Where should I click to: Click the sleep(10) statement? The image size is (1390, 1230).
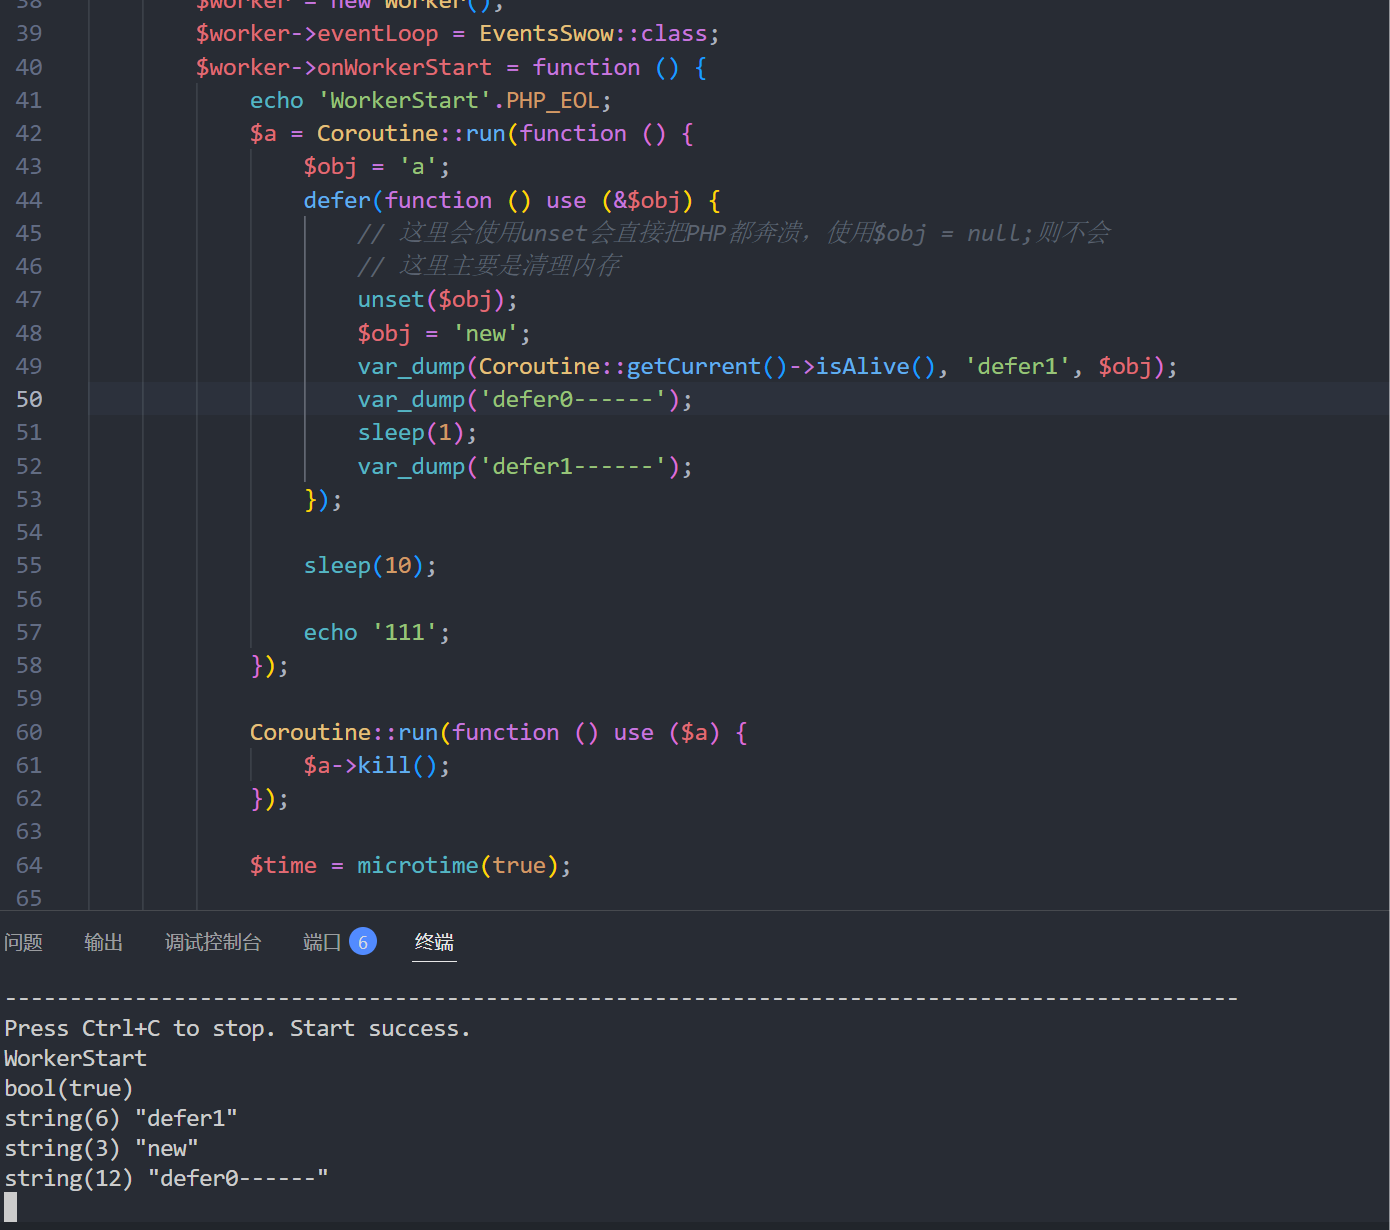point(370,565)
